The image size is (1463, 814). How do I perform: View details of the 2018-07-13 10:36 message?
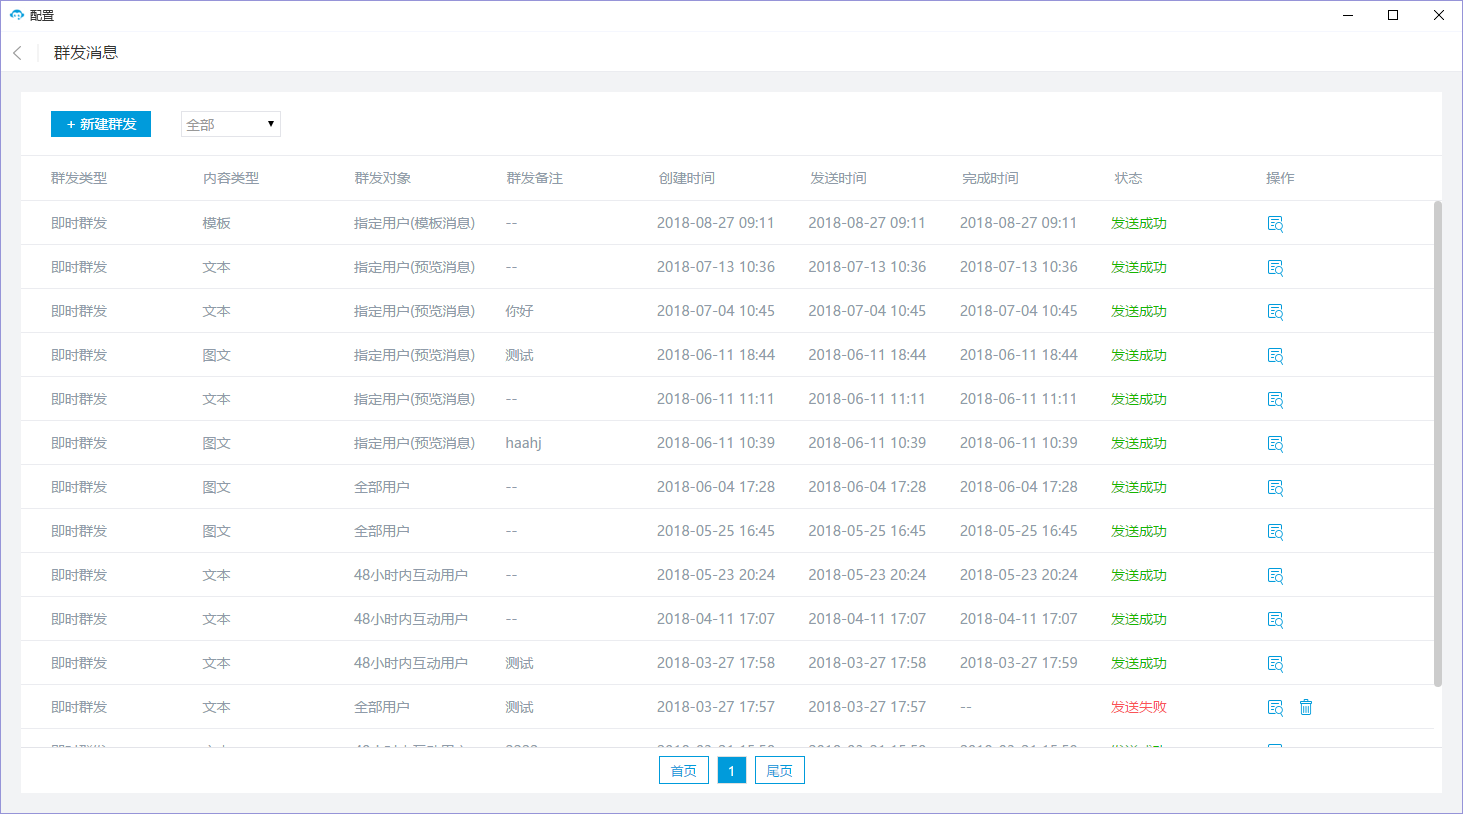click(x=1275, y=268)
